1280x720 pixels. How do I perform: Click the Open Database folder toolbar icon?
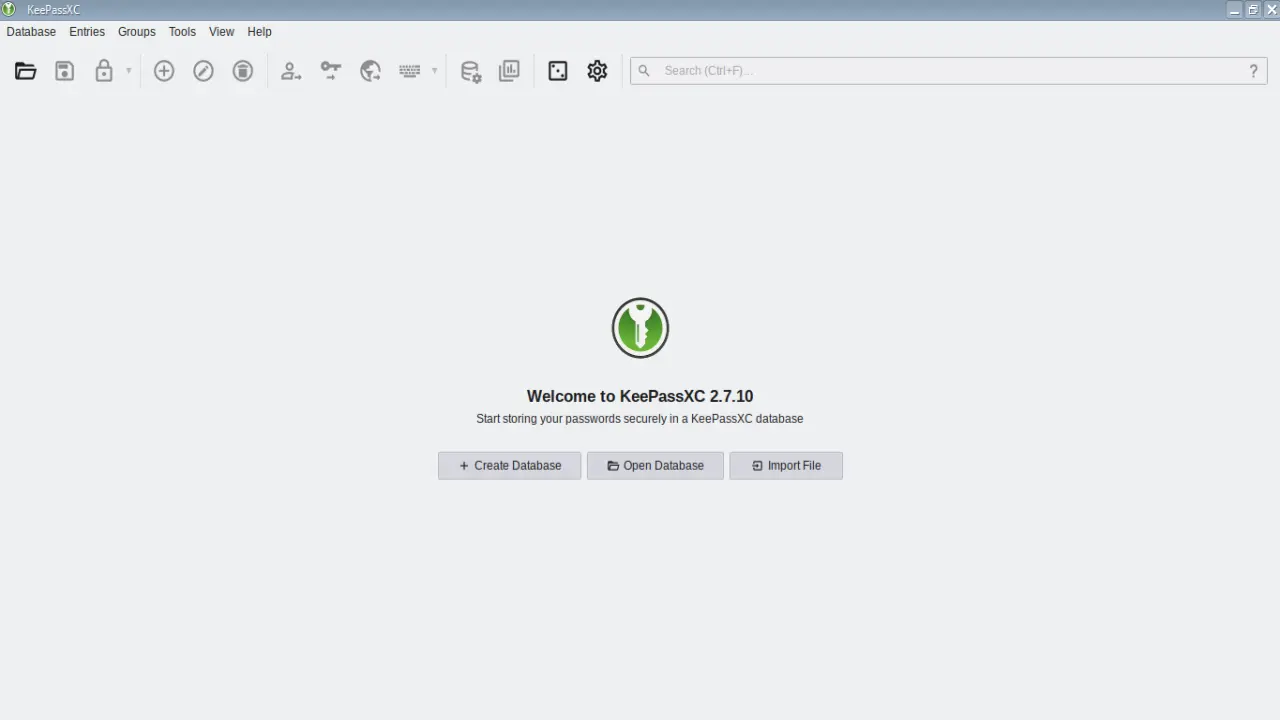pos(26,71)
